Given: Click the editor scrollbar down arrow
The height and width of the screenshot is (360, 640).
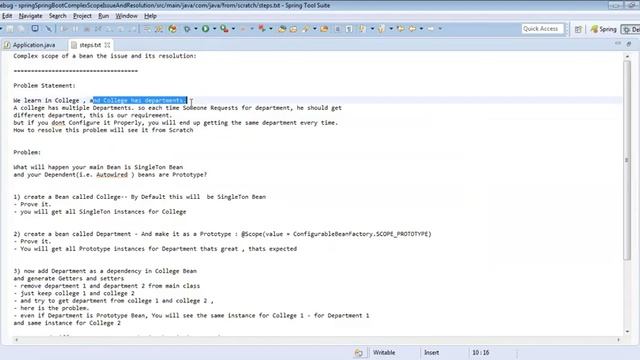Looking at the screenshot, I should coord(627,332).
